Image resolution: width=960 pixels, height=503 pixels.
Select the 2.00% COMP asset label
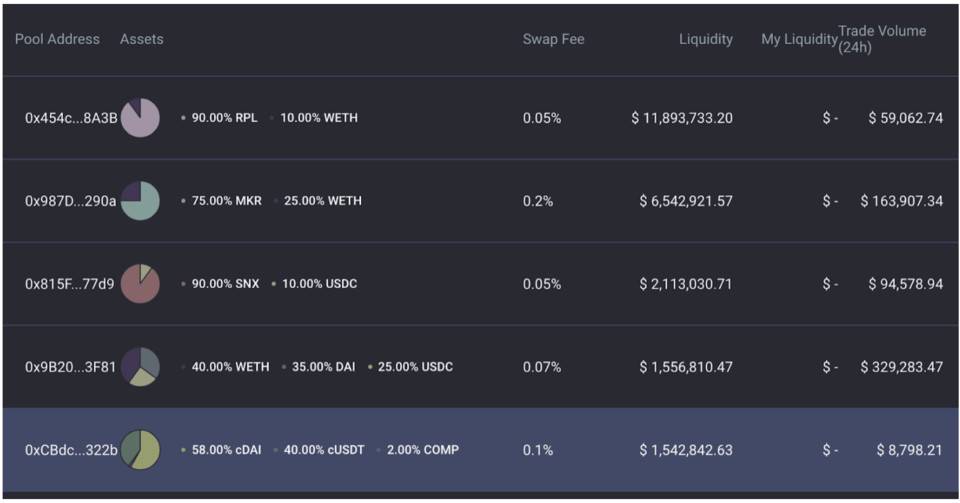[422, 450]
